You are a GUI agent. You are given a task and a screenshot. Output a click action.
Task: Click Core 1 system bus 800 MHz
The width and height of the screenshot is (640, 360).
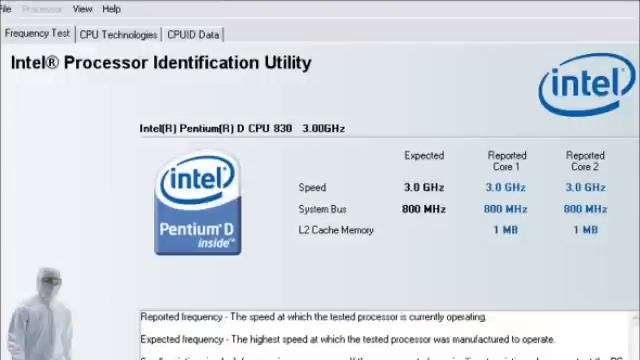pos(506,209)
